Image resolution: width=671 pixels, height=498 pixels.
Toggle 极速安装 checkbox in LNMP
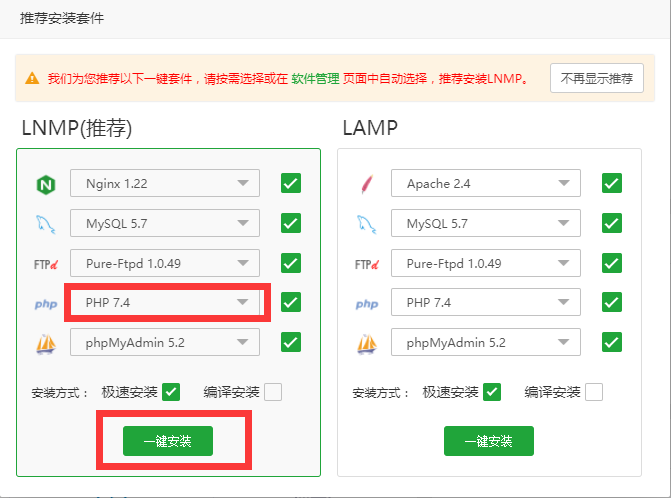171,392
